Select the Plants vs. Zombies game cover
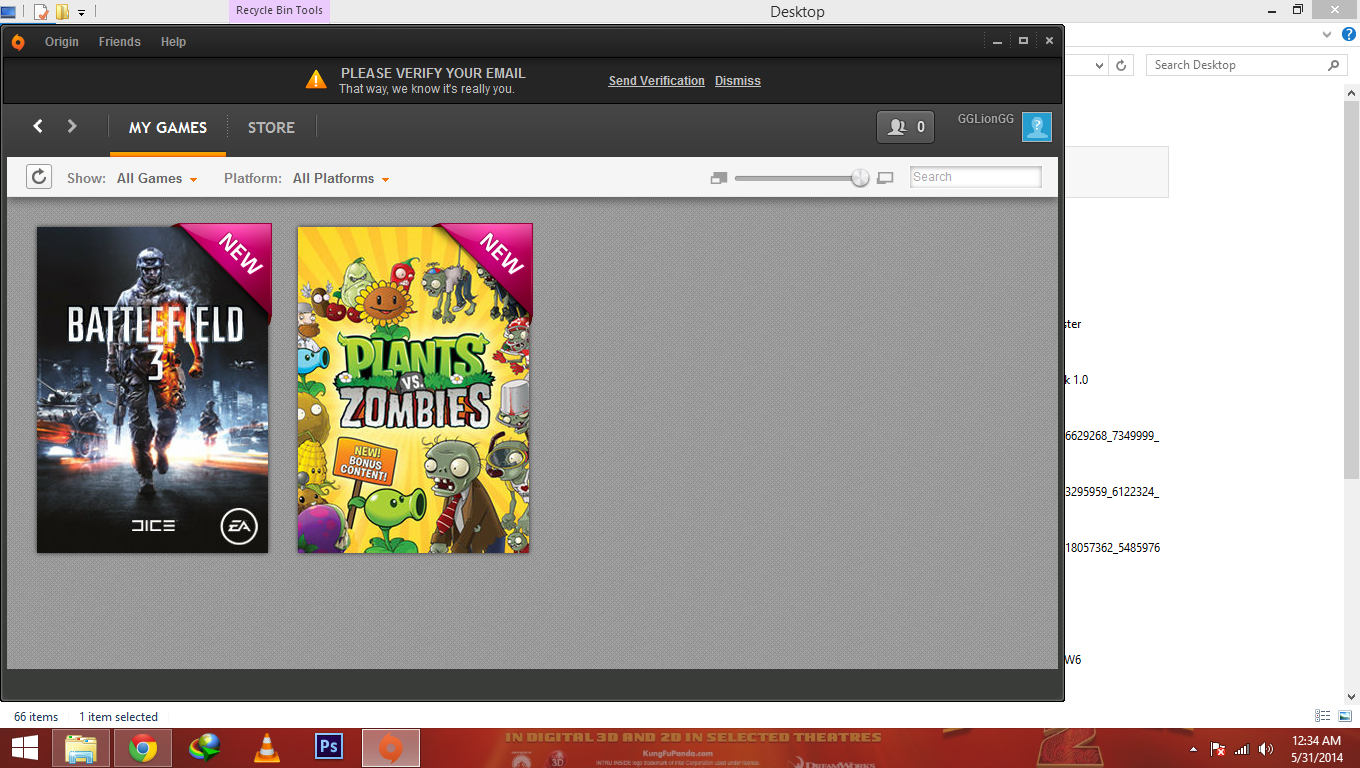1360x768 pixels. (415, 388)
